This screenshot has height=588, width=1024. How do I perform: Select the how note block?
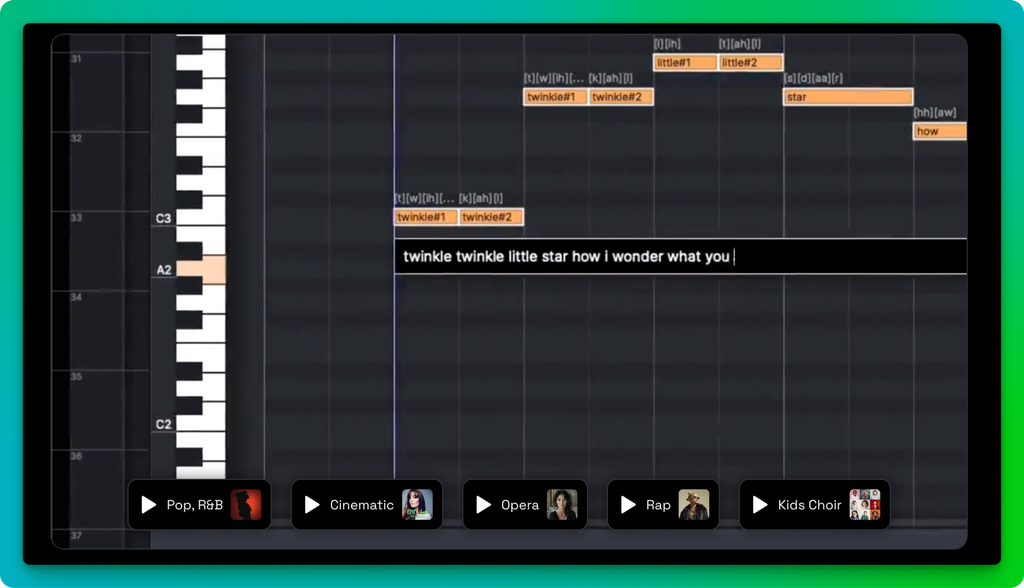[940, 131]
